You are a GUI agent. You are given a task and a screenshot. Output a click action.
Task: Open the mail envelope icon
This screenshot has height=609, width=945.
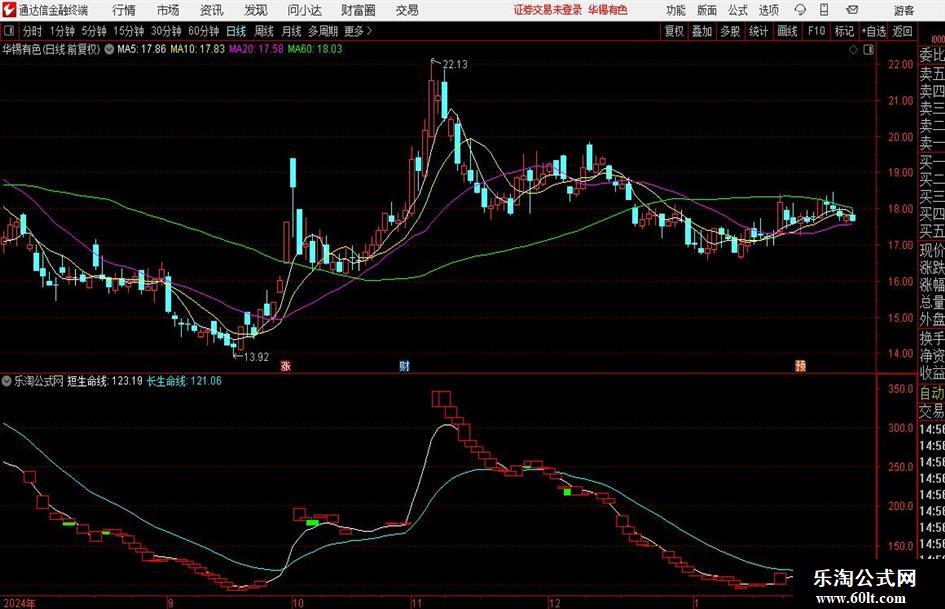pyautogui.click(x=852, y=10)
